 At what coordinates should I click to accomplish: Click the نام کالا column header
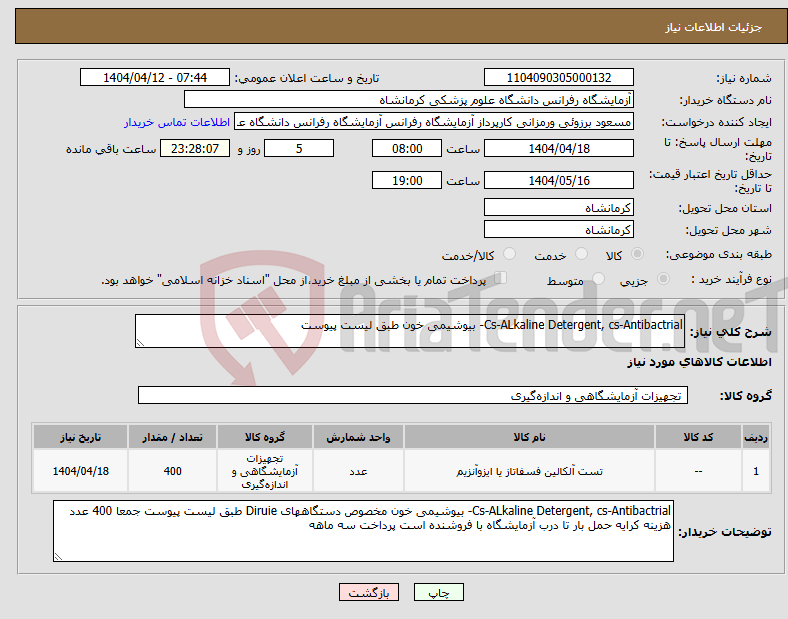point(529,437)
